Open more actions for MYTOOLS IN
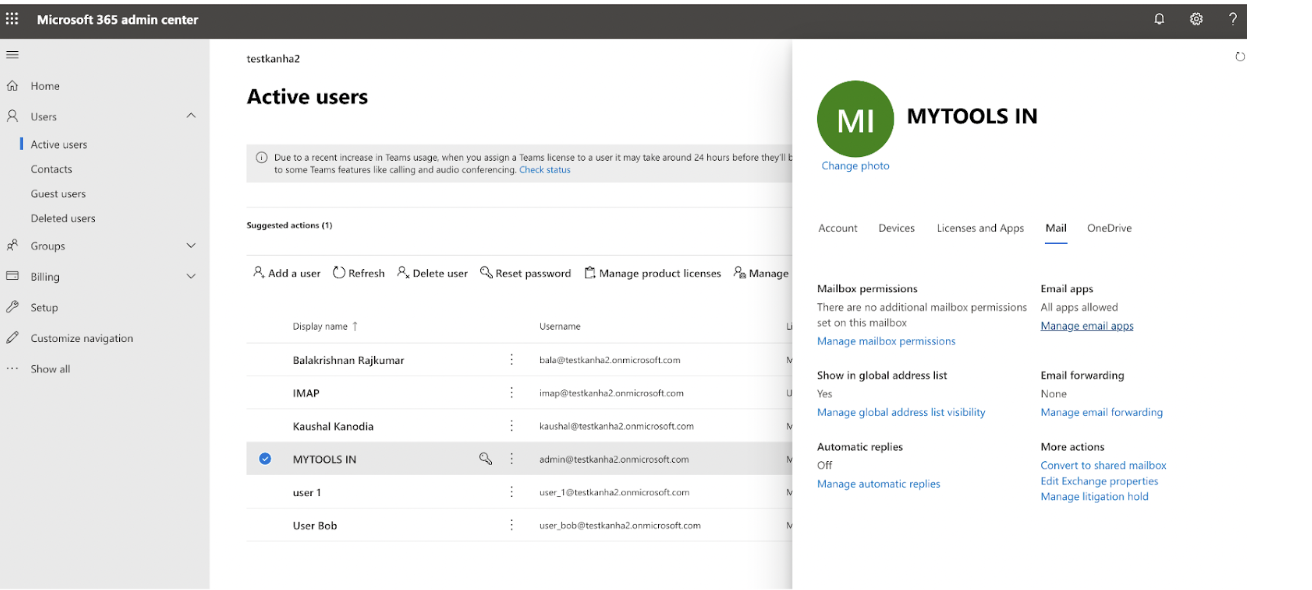Screen dimensions: 1312x590 (512, 459)
